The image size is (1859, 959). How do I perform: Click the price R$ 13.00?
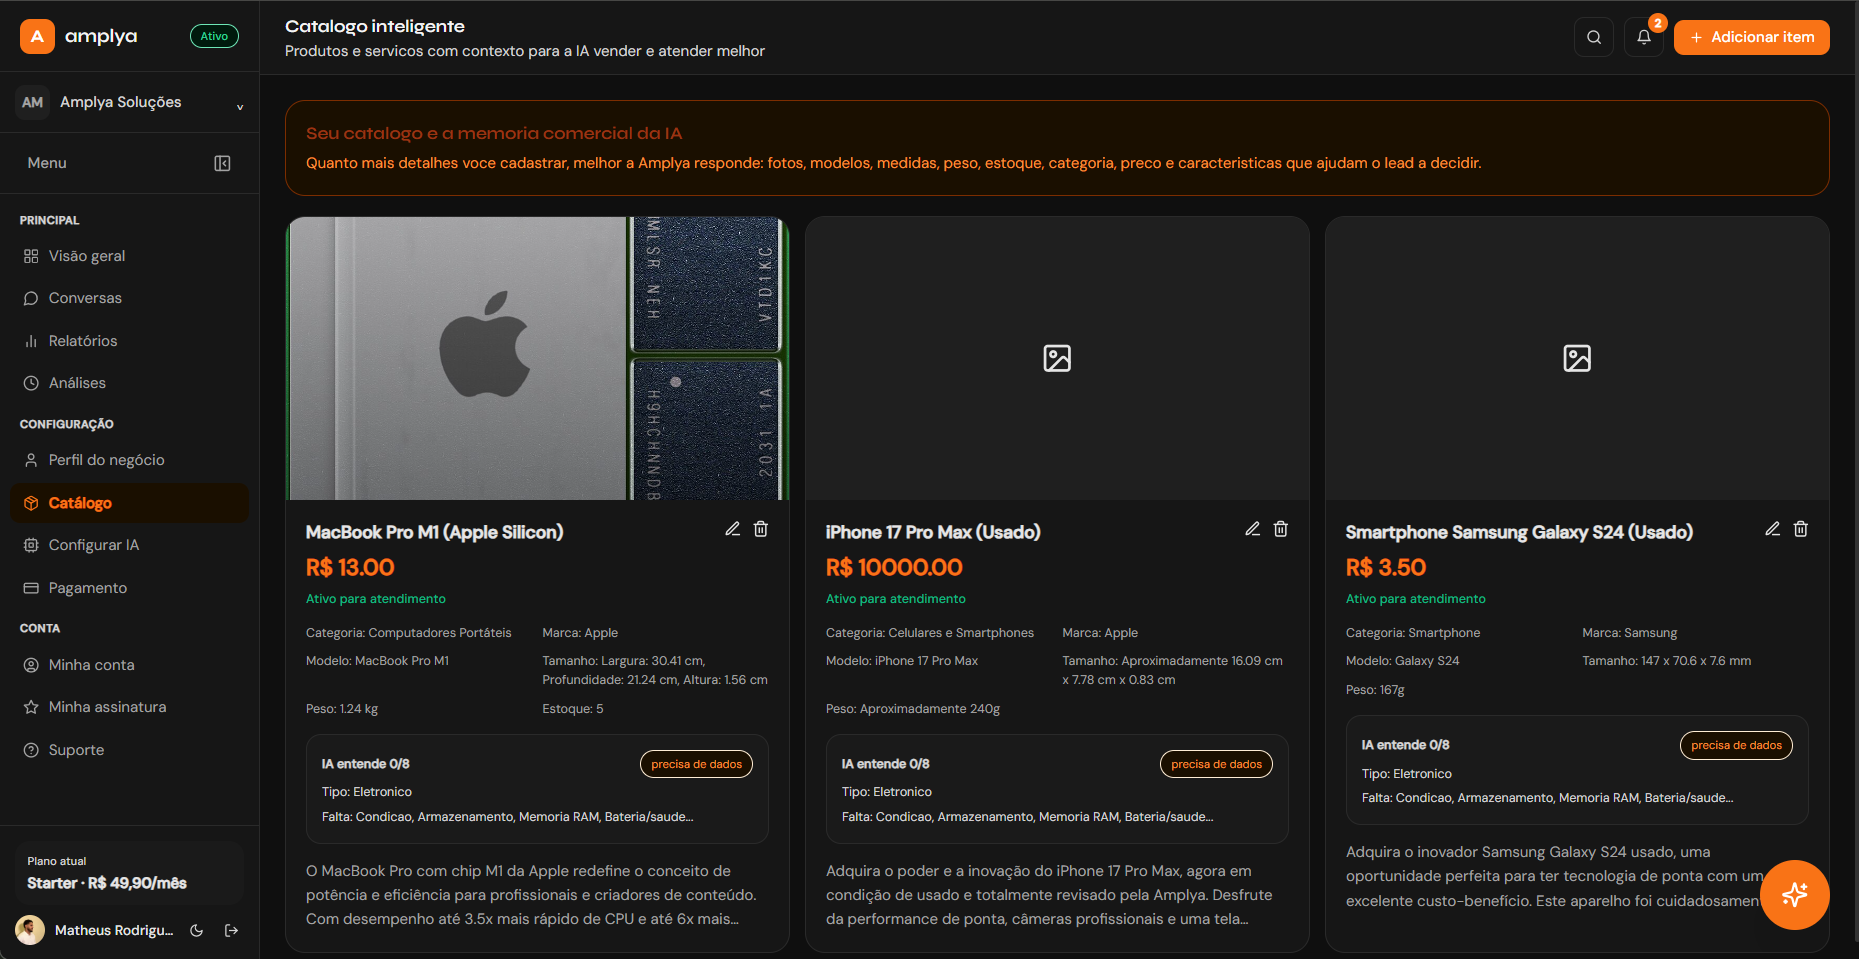[x=350, y=567]
